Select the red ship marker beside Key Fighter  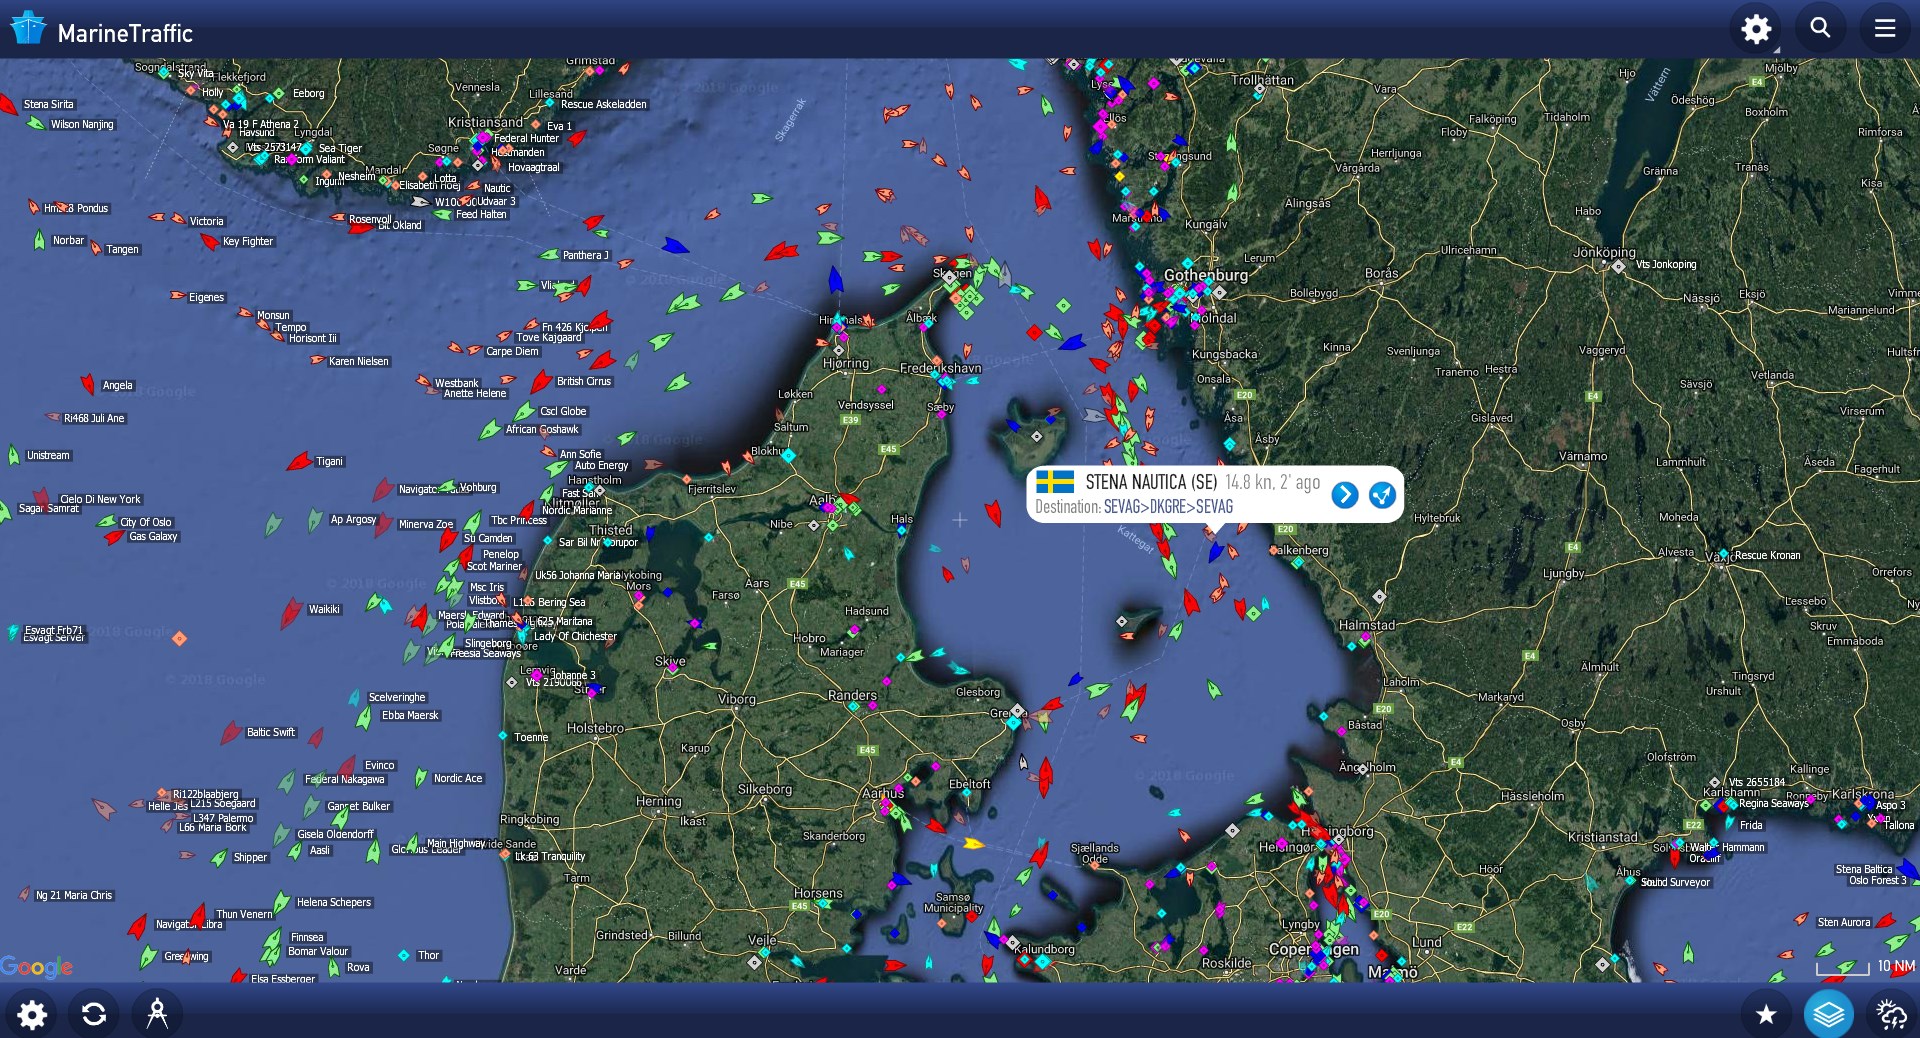click(x=209, y=242)
